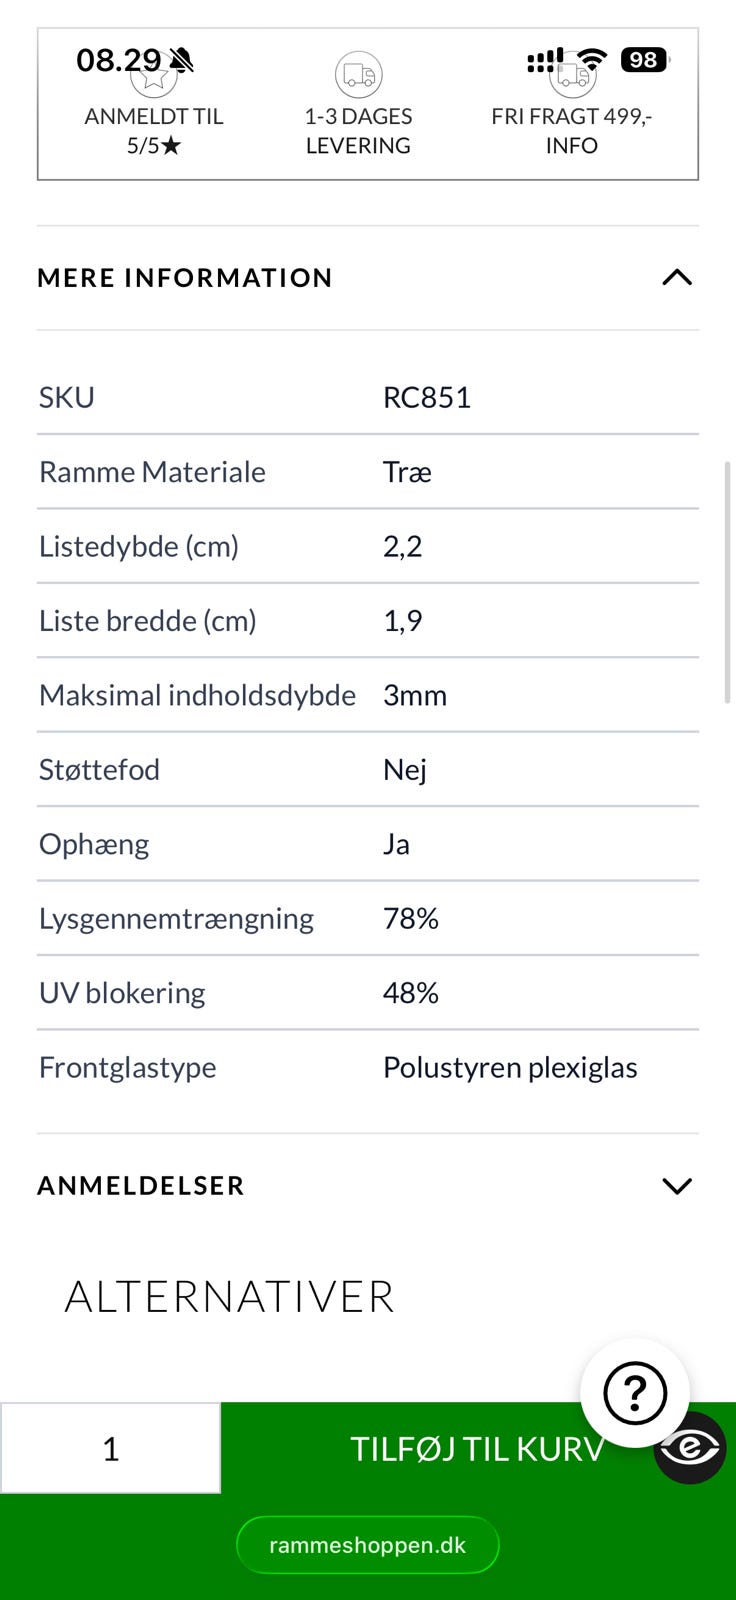Screen dimensions: 736x1600
Task: Open the e-mærket trust badge icon
Action: click(x=690, y=1448)
